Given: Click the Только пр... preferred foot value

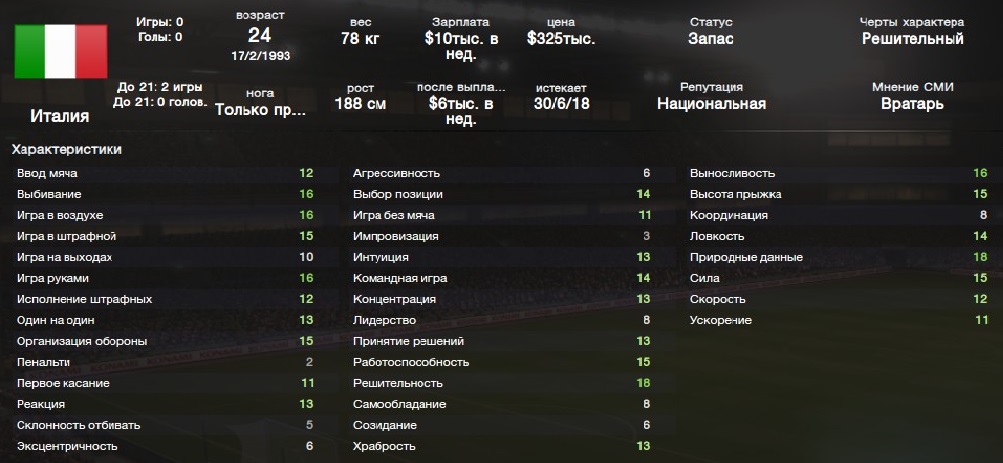Looking at the screenshot, I should click(x=260, y=110).
